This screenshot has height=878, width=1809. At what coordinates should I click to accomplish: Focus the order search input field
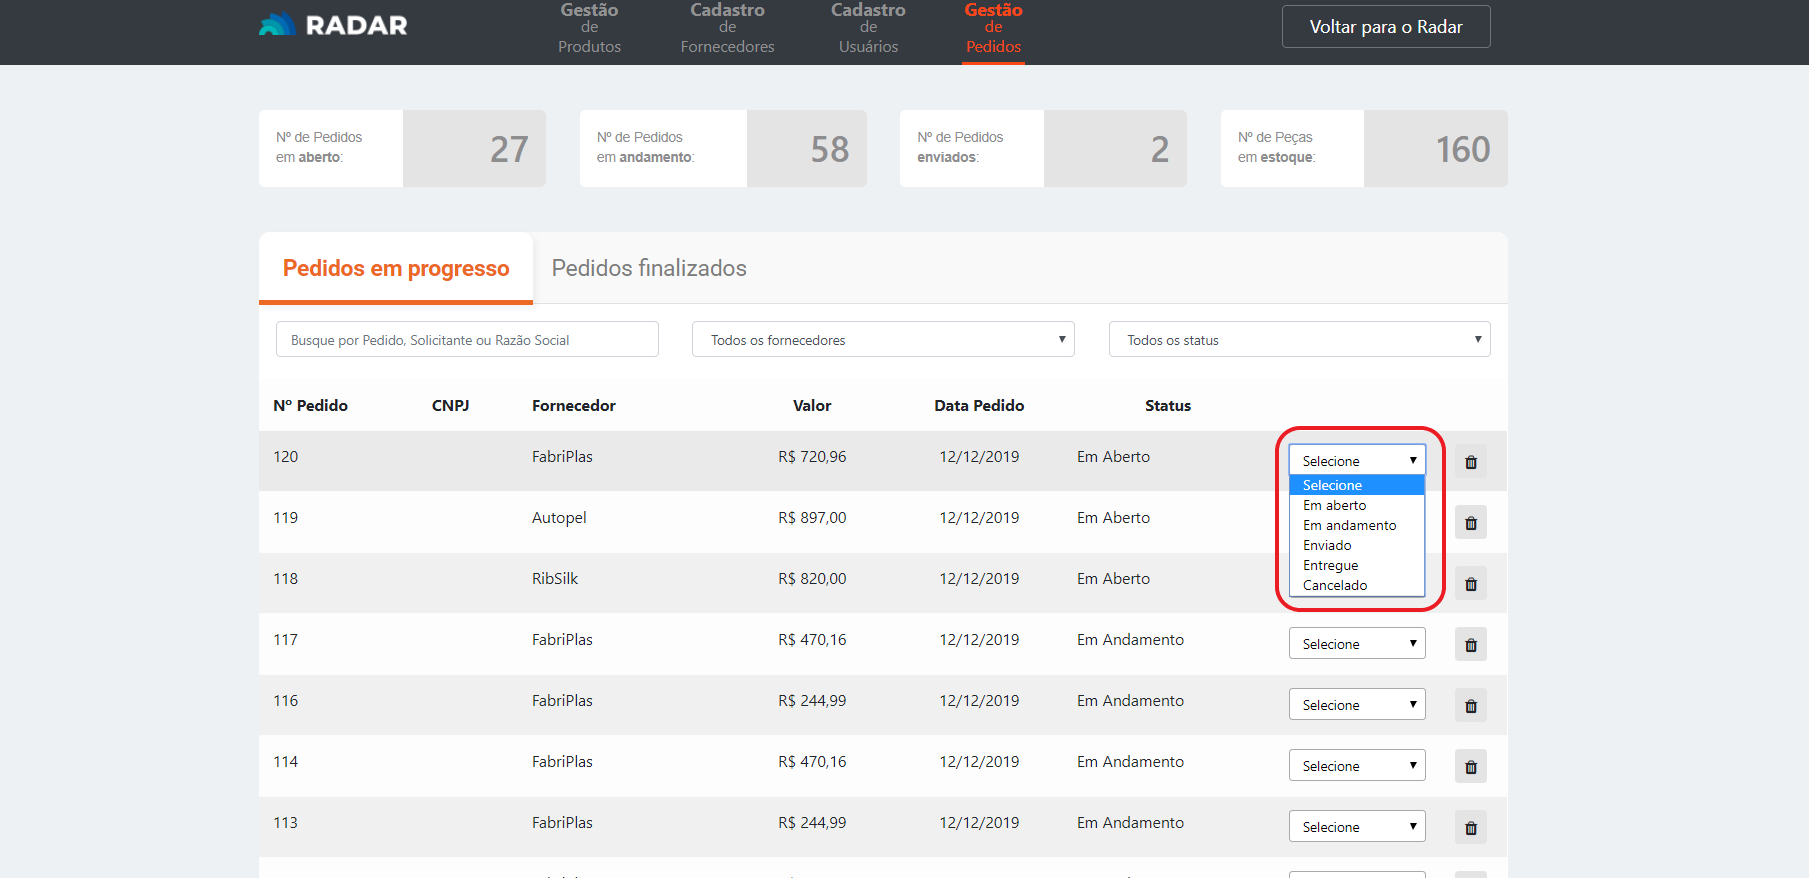point(467,340)
